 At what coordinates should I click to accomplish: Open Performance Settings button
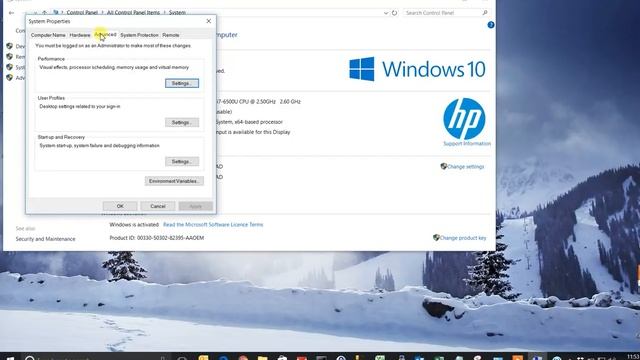coord(182,83)
